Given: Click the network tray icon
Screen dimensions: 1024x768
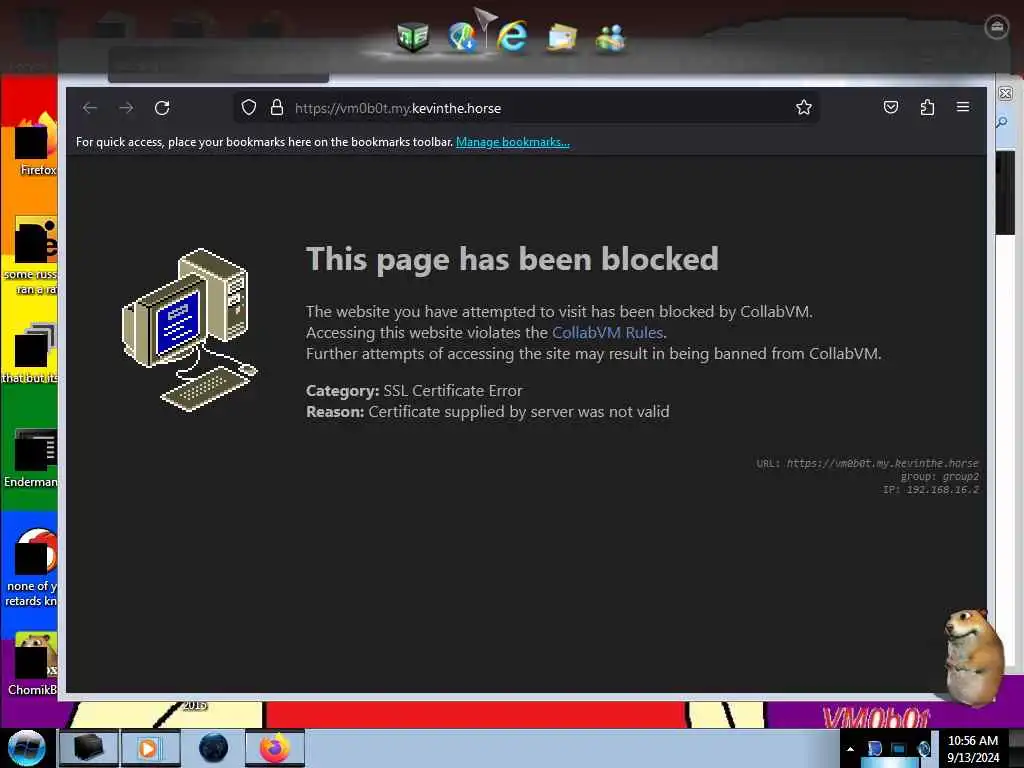Looking at the screenshot, I should 899,749.
